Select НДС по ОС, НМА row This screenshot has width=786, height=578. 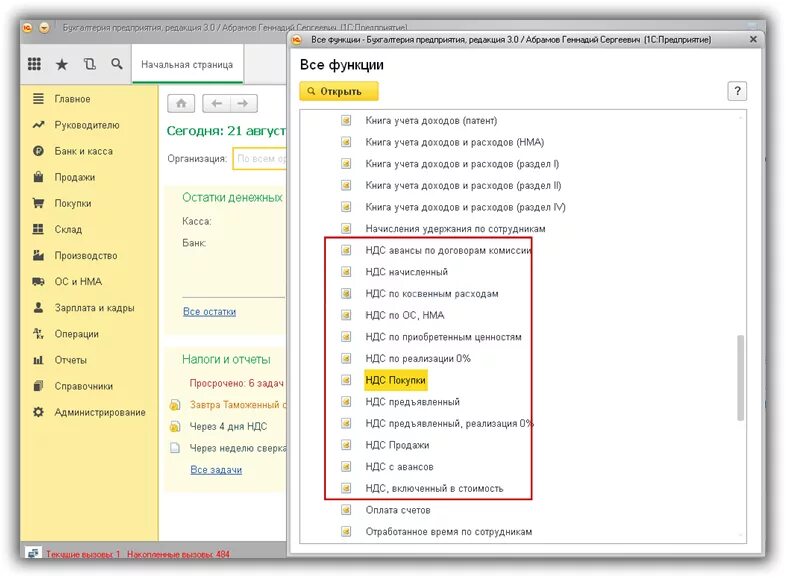pos(405,315)
